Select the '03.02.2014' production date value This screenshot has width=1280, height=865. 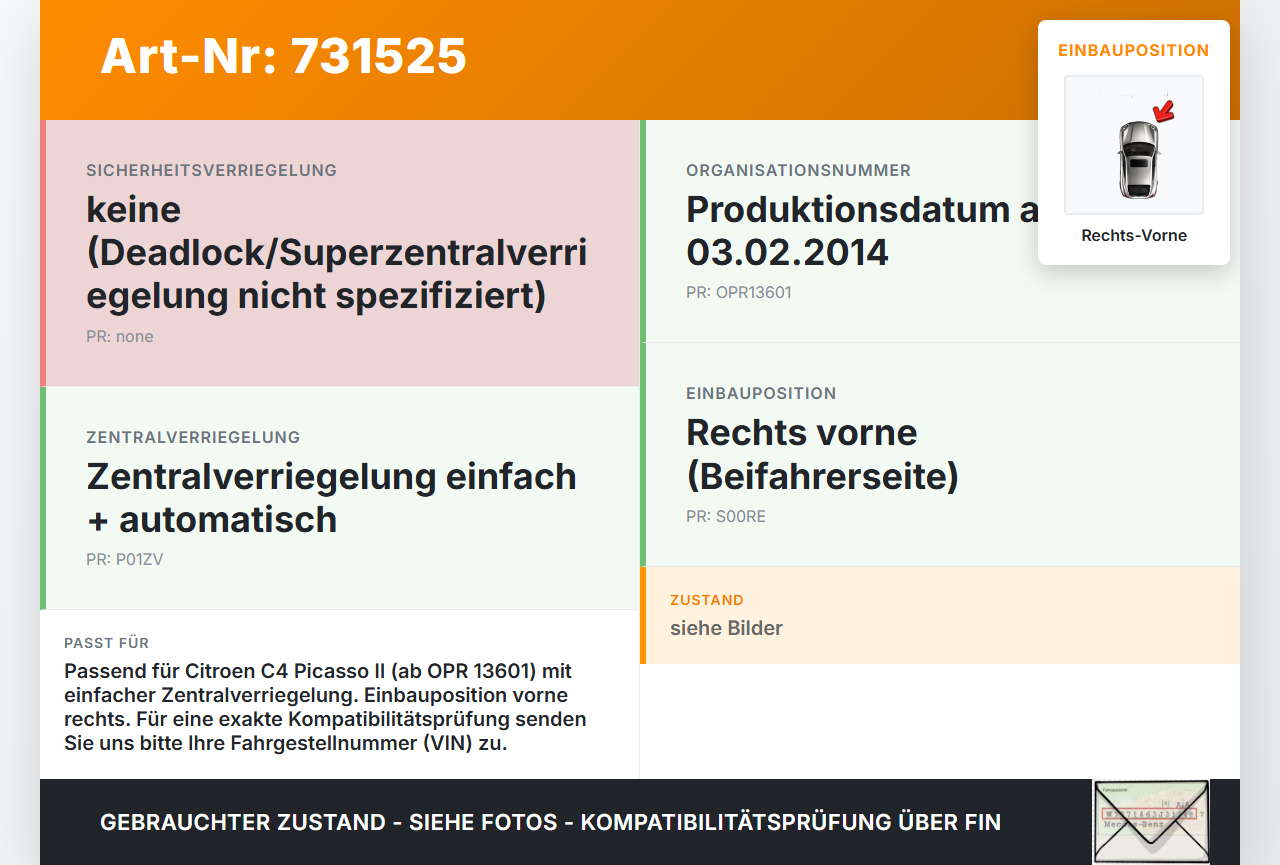coord(787,252)
